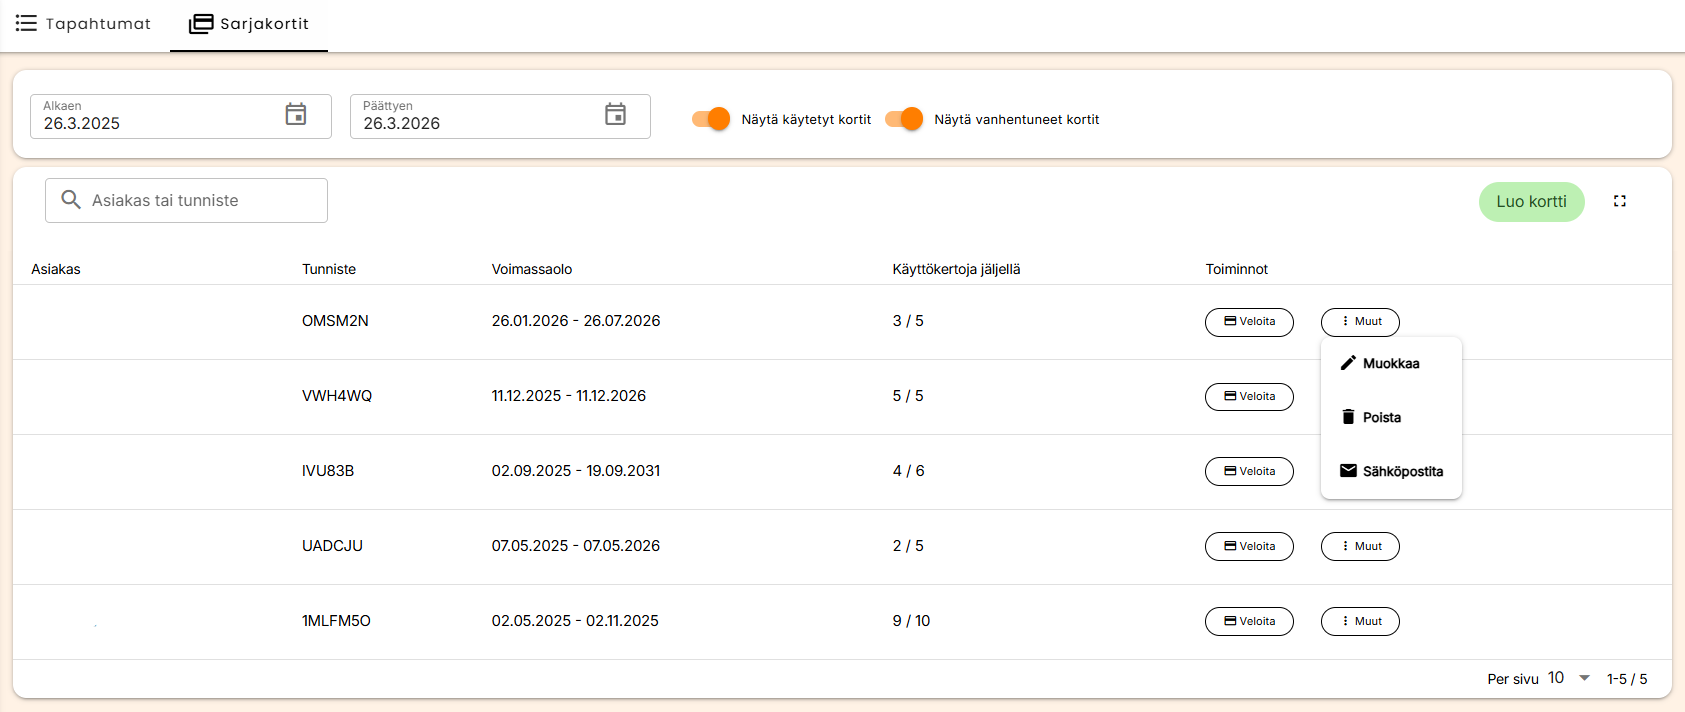The height and width of the screenshot is (712, 1685).
Task: Switch to the Tapahtumat tab
Action: tap(84, 24)
